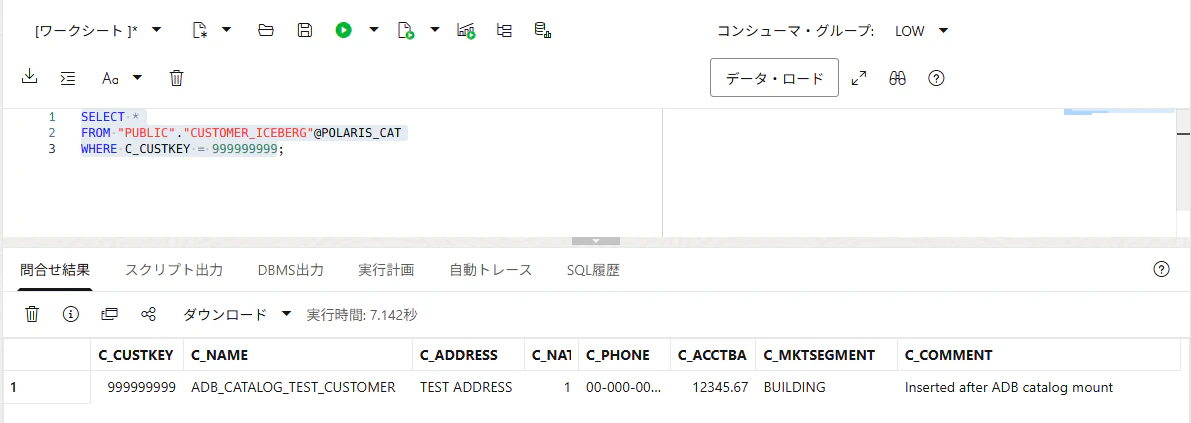Click the 実行時間: 7.142秒 text
Screen dimensions: 1191x423
362,314
